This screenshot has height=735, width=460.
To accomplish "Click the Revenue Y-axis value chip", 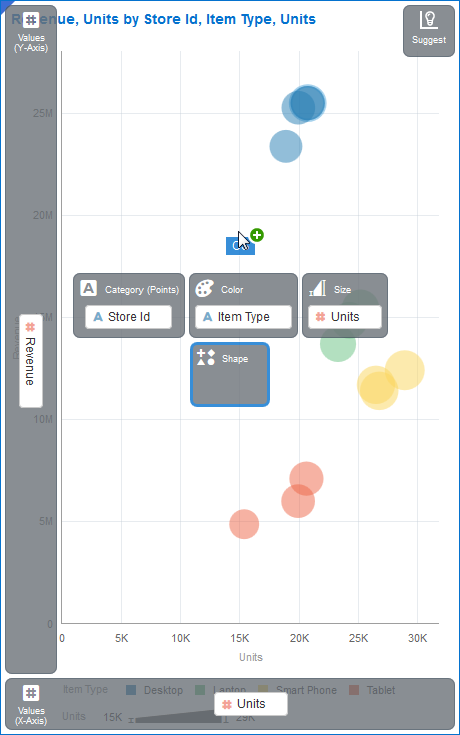I will tap(30, 361).
